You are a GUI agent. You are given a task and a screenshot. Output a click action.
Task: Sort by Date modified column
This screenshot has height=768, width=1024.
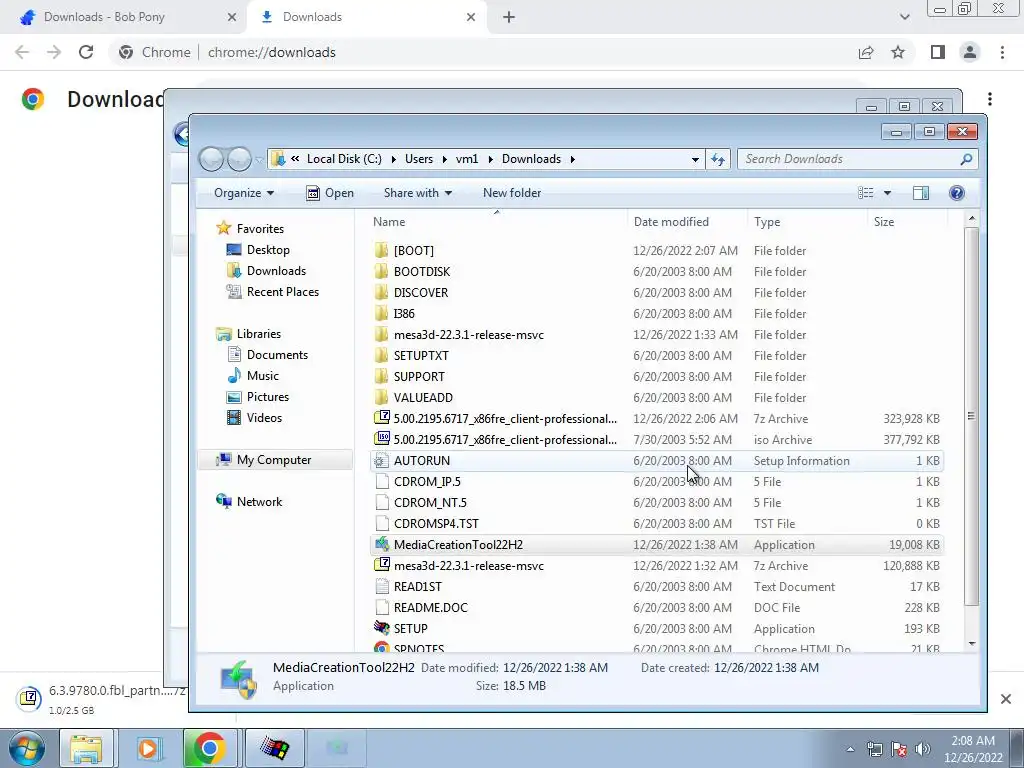coord(687,222)
